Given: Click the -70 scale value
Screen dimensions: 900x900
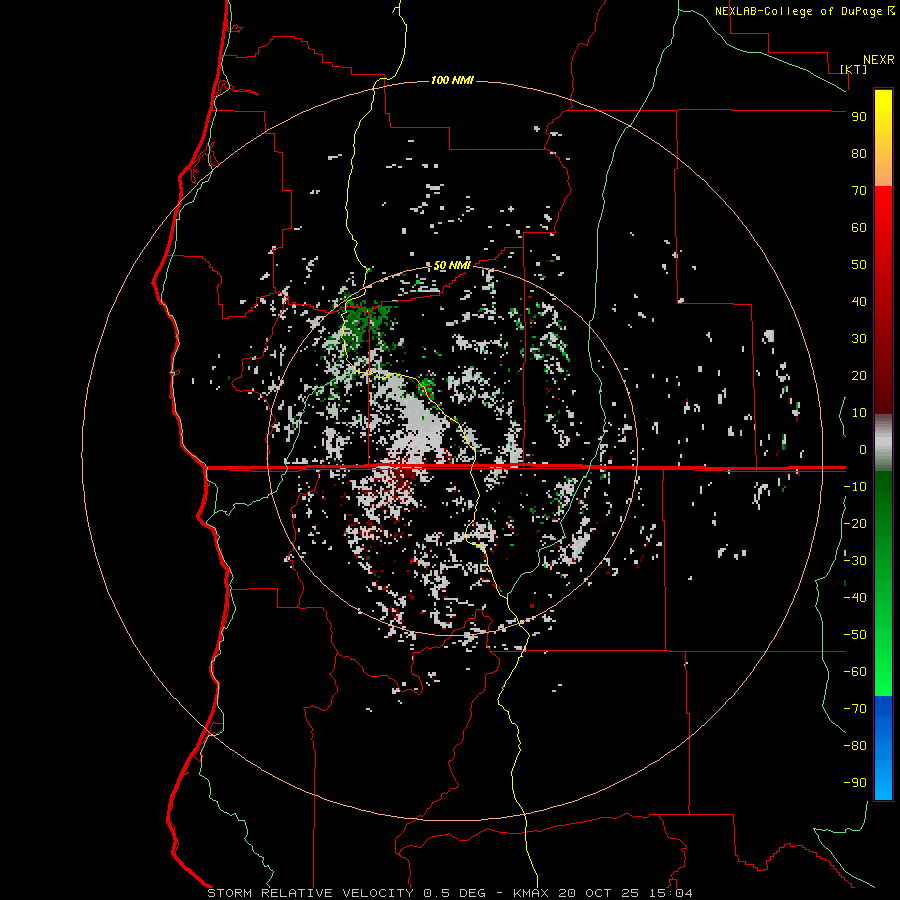Looking at the screenshot, I should click(855, 709).
